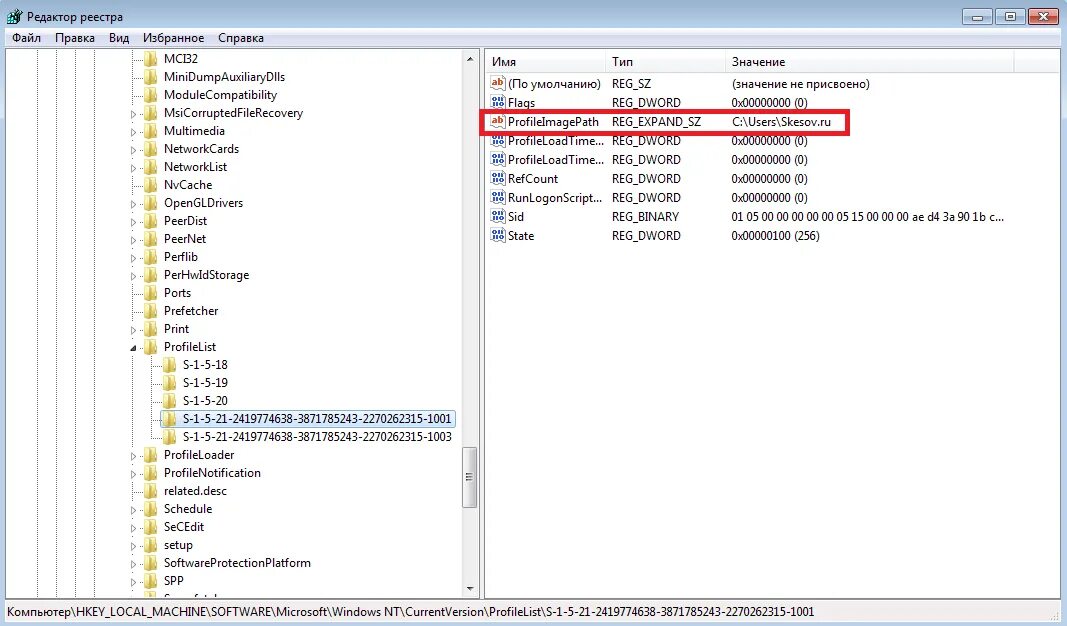
Task: Expand the ProfileLoader key
Action: [133, 455]
